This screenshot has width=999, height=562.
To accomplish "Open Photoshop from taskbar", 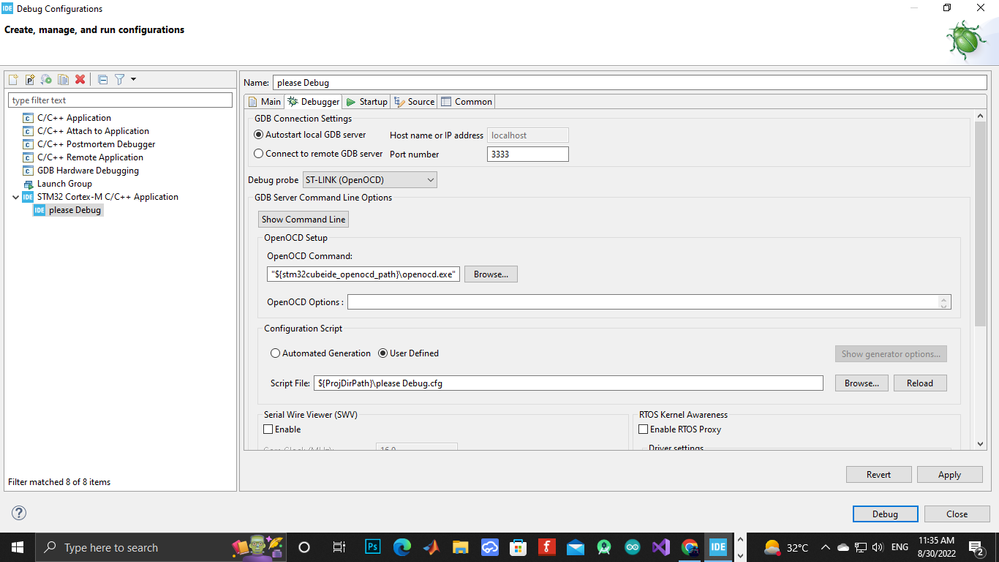I will tap(373, 547).
